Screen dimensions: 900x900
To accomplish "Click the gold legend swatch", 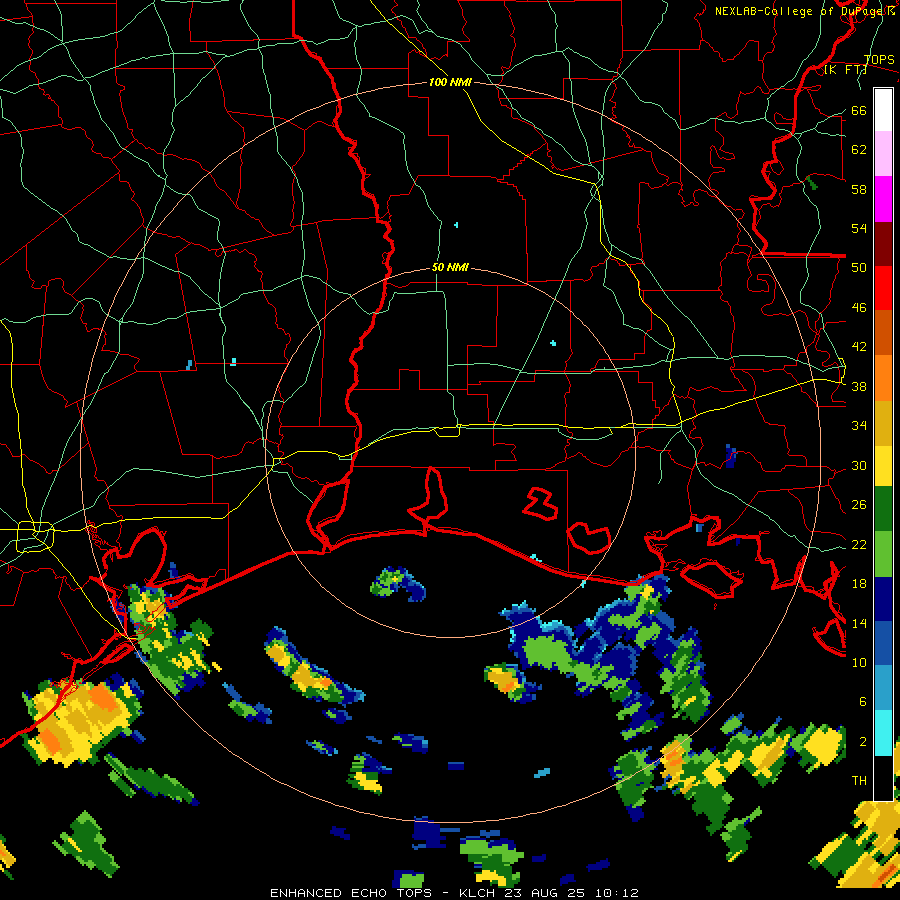I will pos(883,424).
